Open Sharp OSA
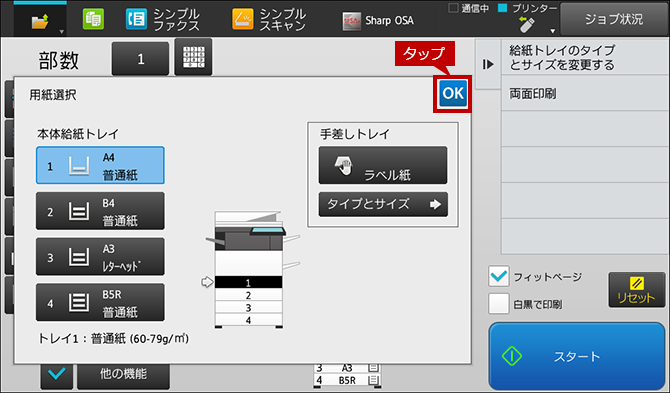 click(378, 21)
